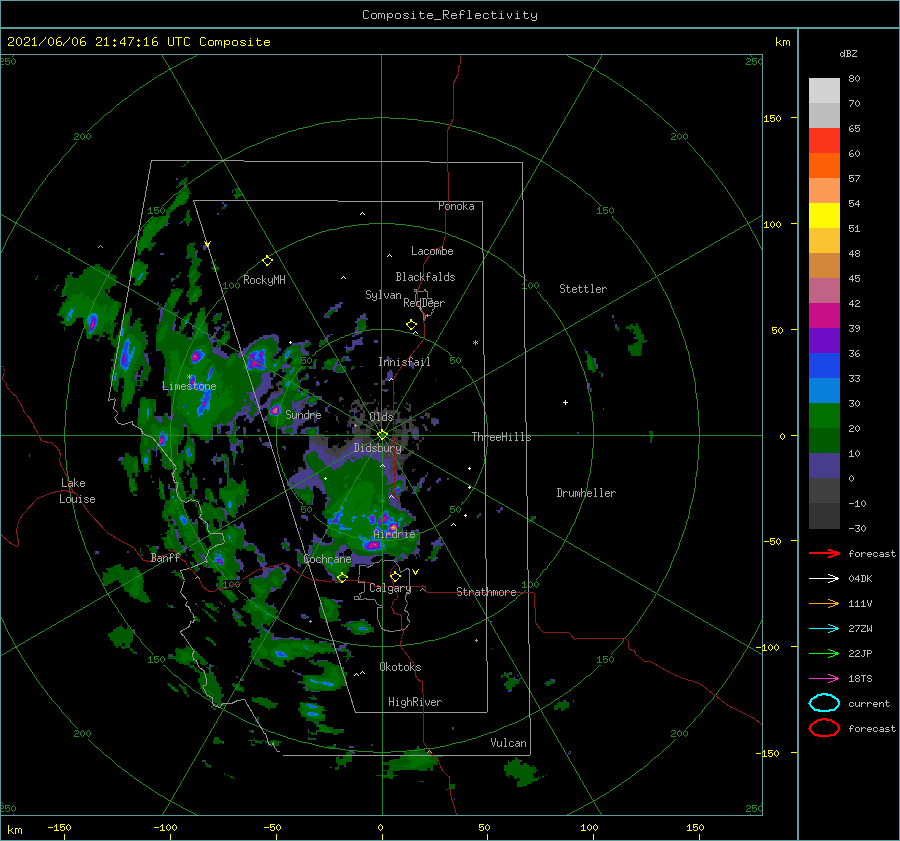The image size is (900, 841).
Task: Click the yellow diamond marker below RedDeer
Action: 412,325
